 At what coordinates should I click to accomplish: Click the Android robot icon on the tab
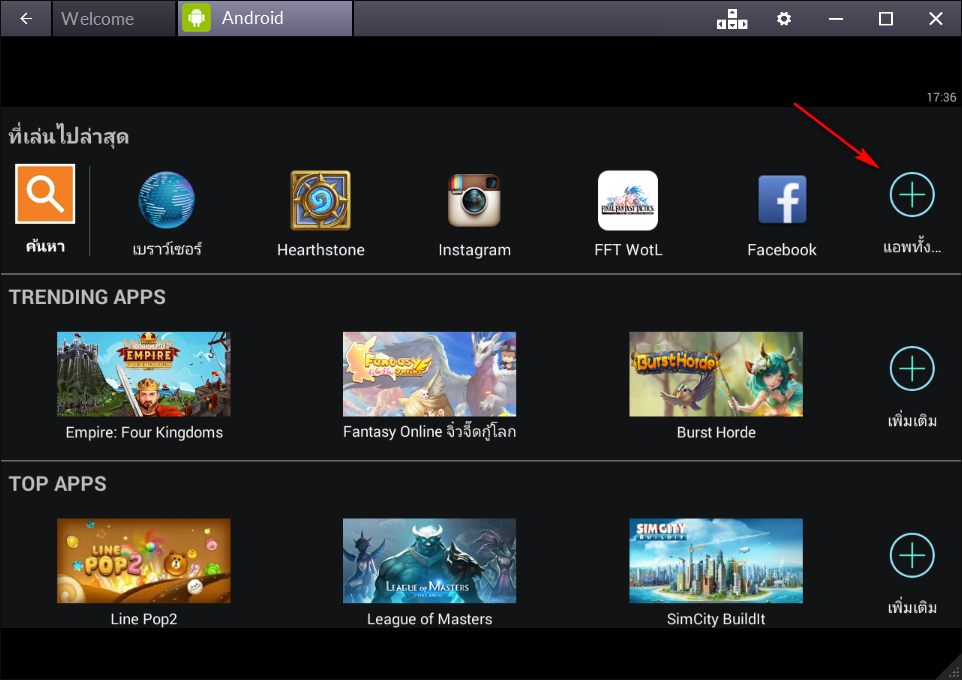196,18
